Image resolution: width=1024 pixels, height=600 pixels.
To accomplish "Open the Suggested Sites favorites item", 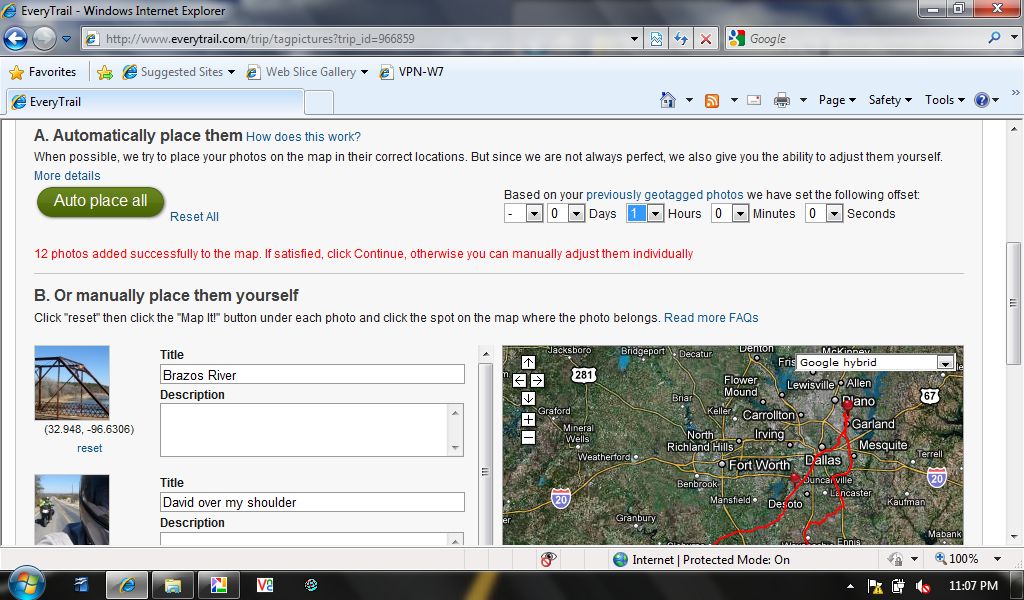I will [178, 72].
